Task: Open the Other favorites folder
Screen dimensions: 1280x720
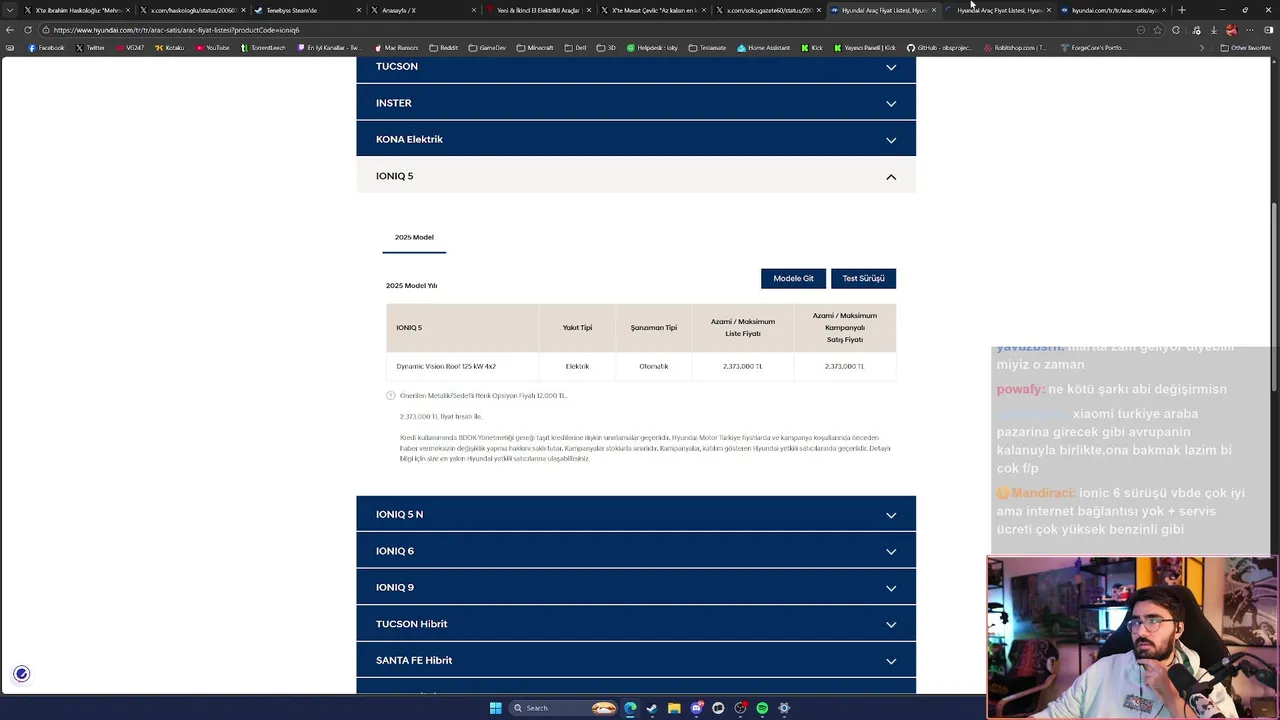Action: coord(1245,48)
